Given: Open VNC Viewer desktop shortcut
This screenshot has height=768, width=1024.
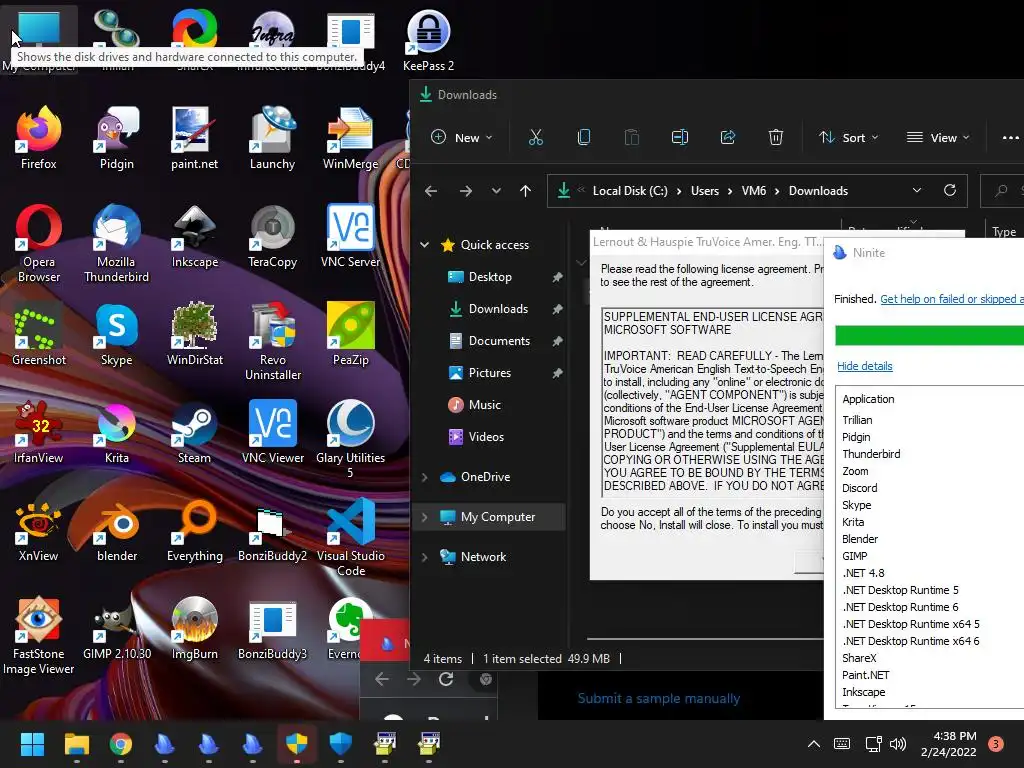Looking at the screenshot, I should coord(272,432).
